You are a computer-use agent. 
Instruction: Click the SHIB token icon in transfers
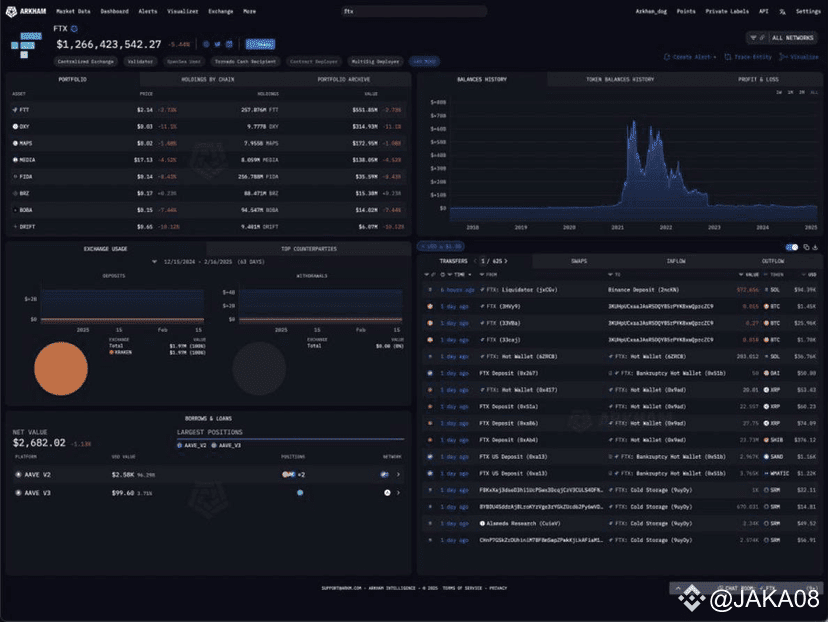[x=766, y=440]
